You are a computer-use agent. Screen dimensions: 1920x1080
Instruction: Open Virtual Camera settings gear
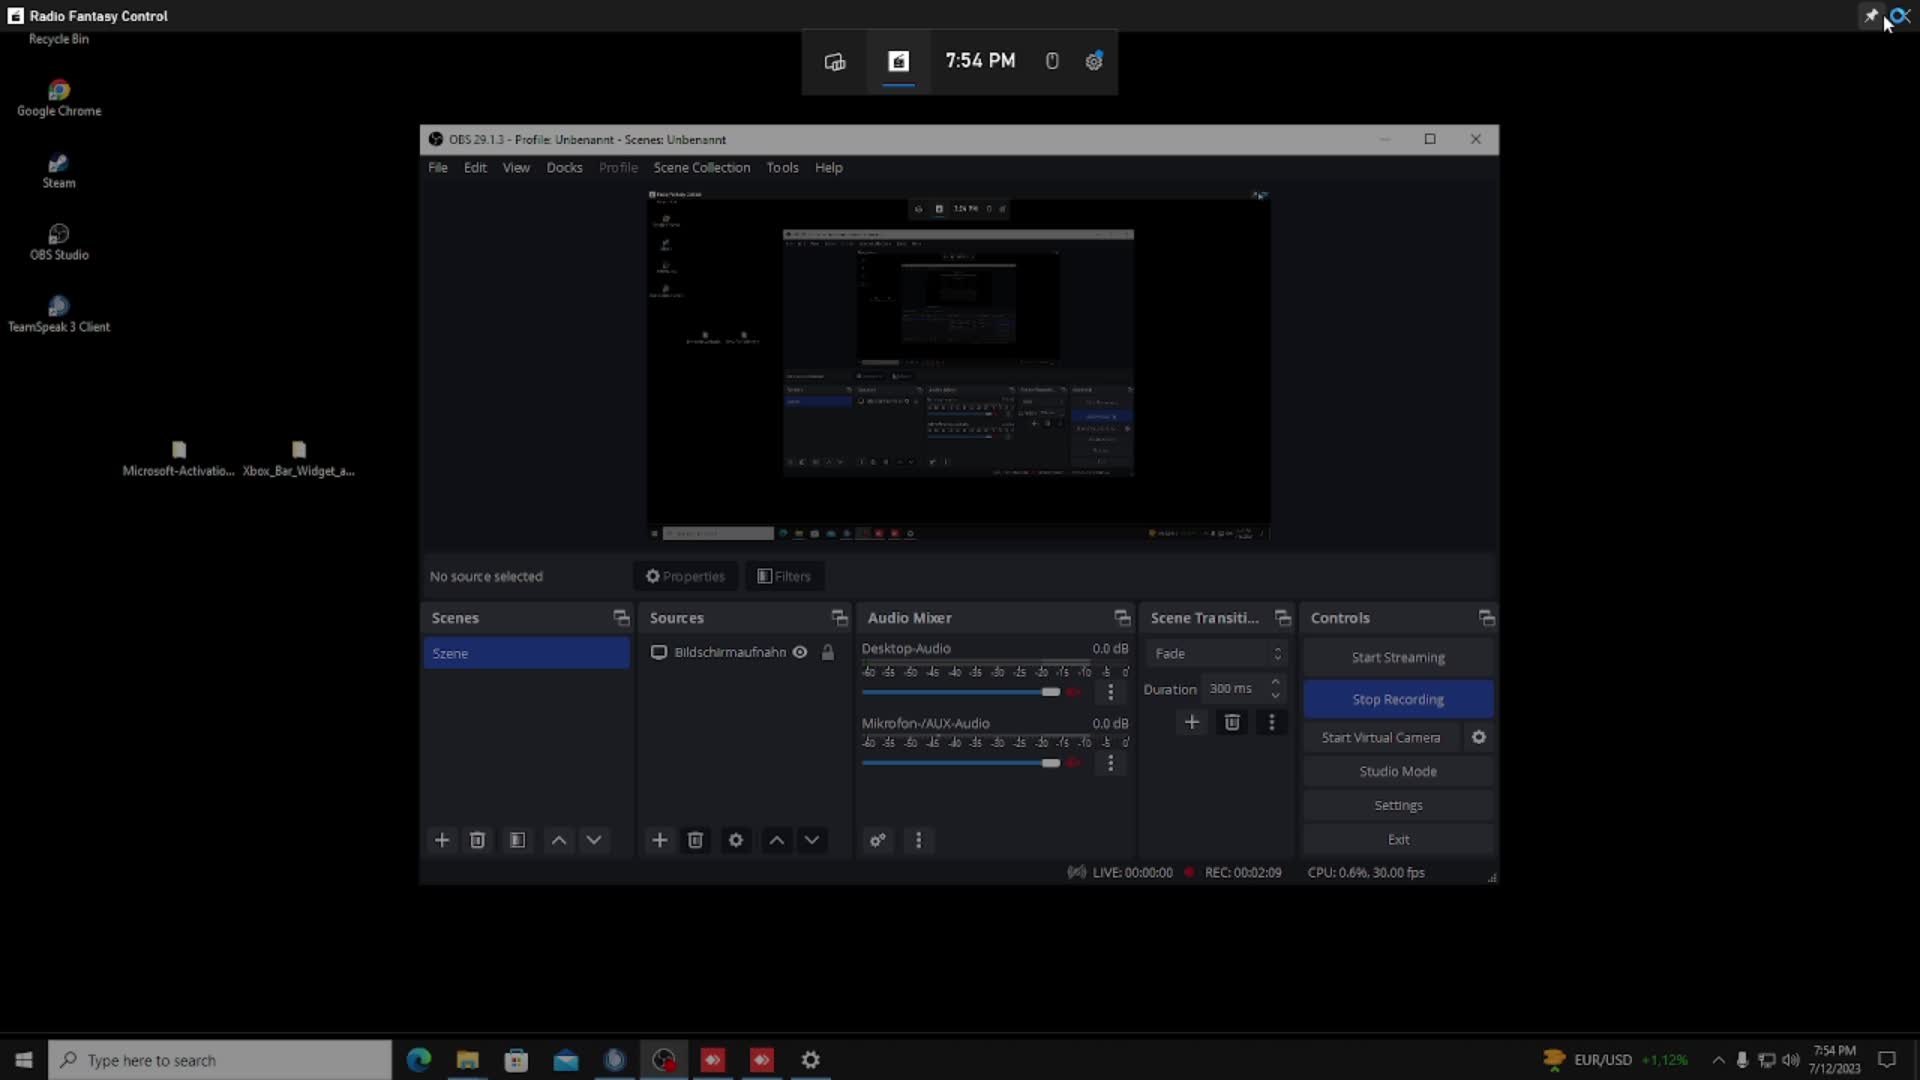[1478, 737]
